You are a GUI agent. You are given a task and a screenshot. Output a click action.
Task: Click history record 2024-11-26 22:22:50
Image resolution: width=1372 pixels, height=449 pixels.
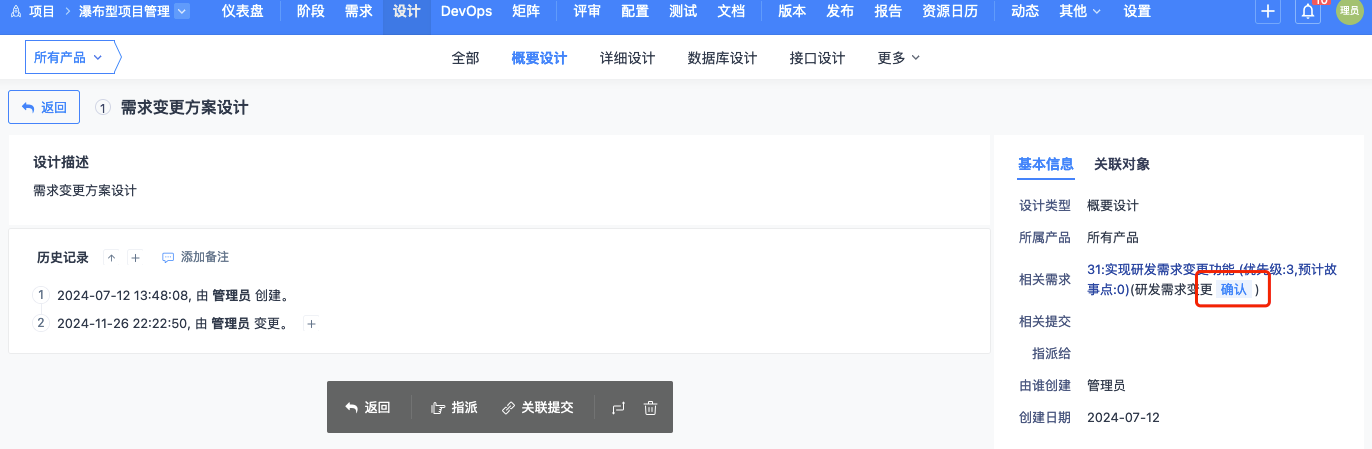click(173, 324)
